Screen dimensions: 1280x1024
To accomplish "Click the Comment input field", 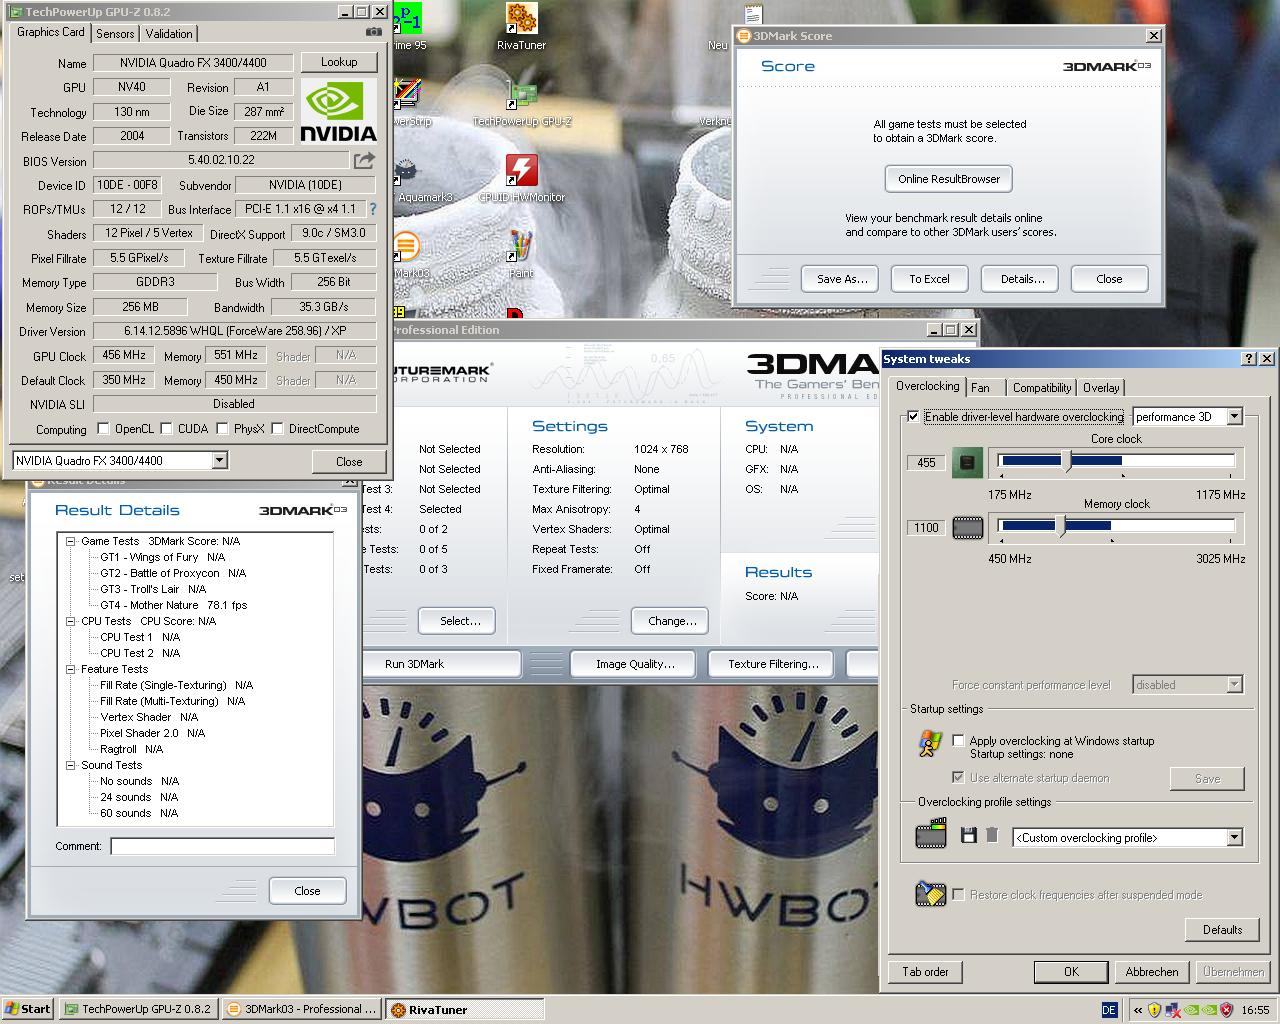I will coord(222,846).
